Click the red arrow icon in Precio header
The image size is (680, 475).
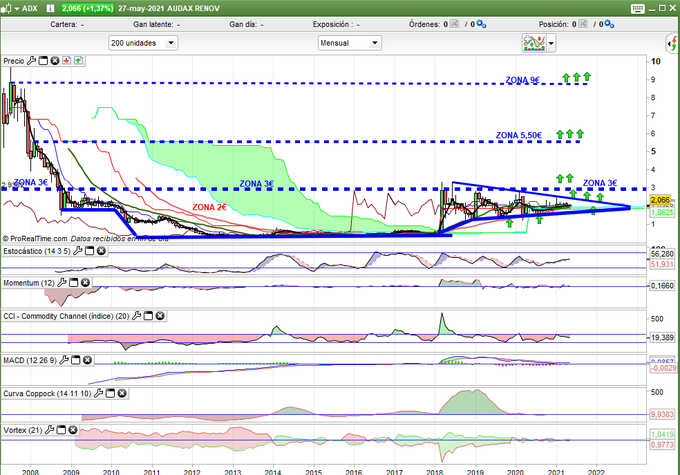[x=66, y=61]
